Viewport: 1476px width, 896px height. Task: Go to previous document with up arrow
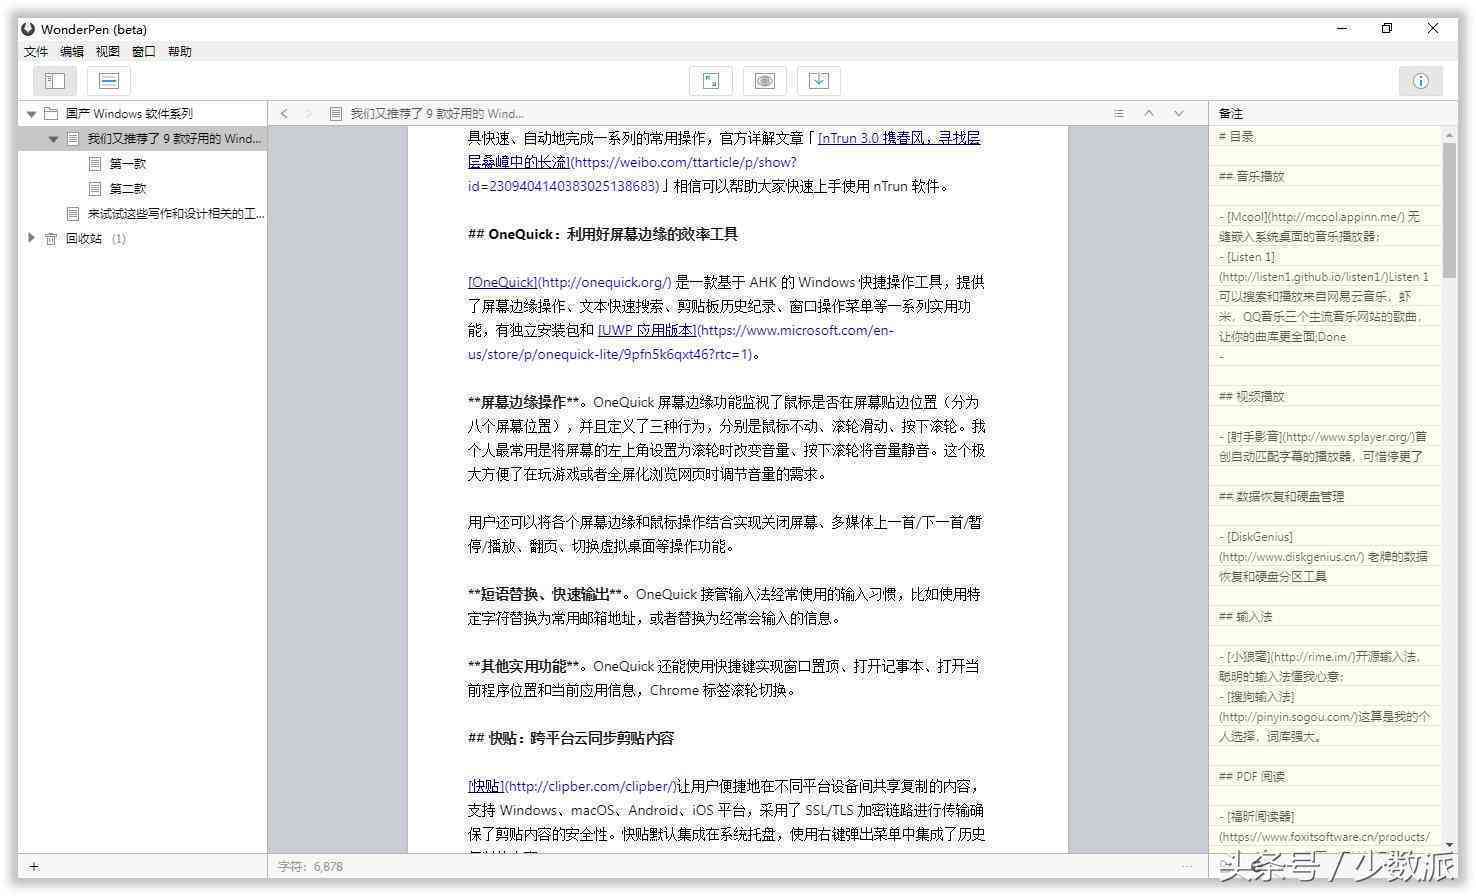click(x=1149, y=114)
